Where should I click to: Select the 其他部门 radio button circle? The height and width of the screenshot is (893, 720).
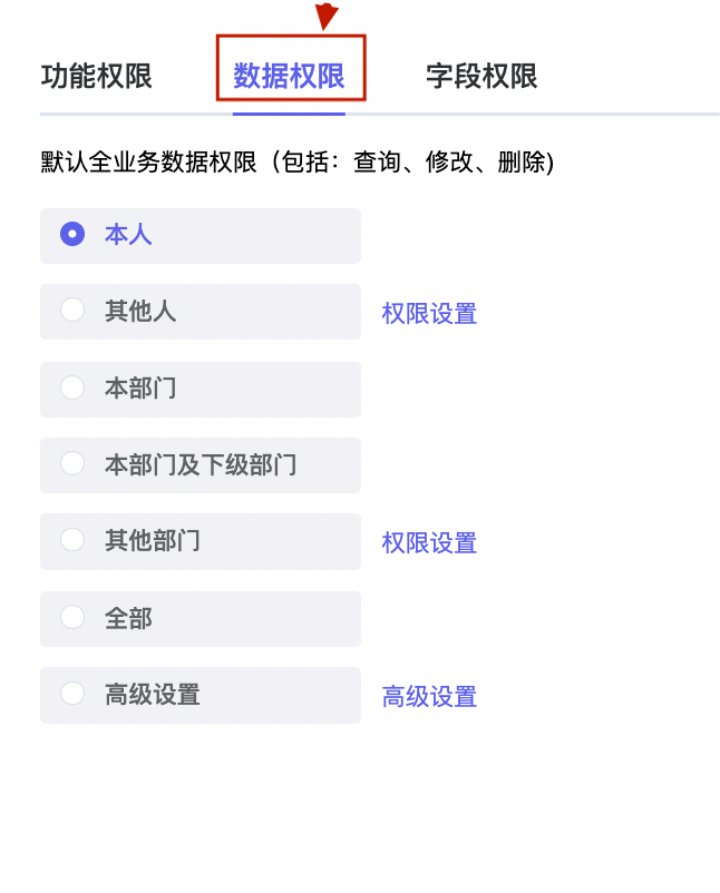coord(72,540)
